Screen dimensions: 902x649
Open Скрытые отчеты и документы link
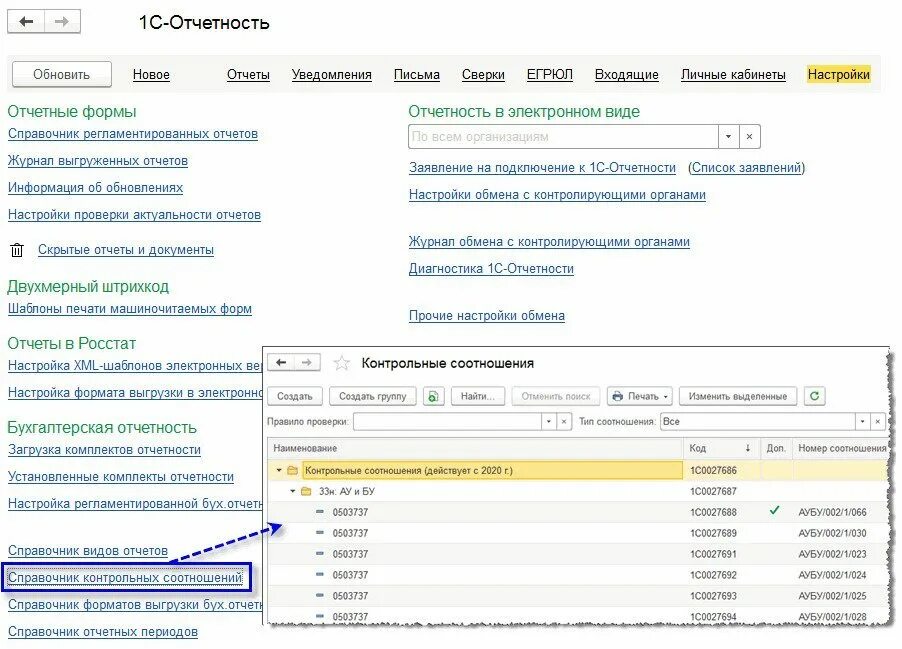coord(126,250)
